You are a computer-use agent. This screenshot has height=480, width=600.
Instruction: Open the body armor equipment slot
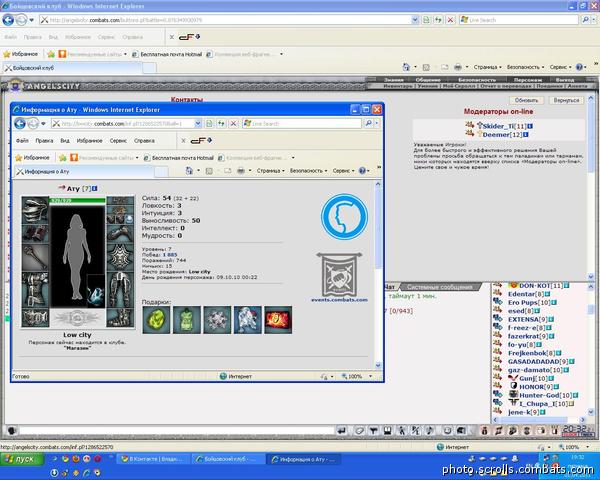(35, 290)
